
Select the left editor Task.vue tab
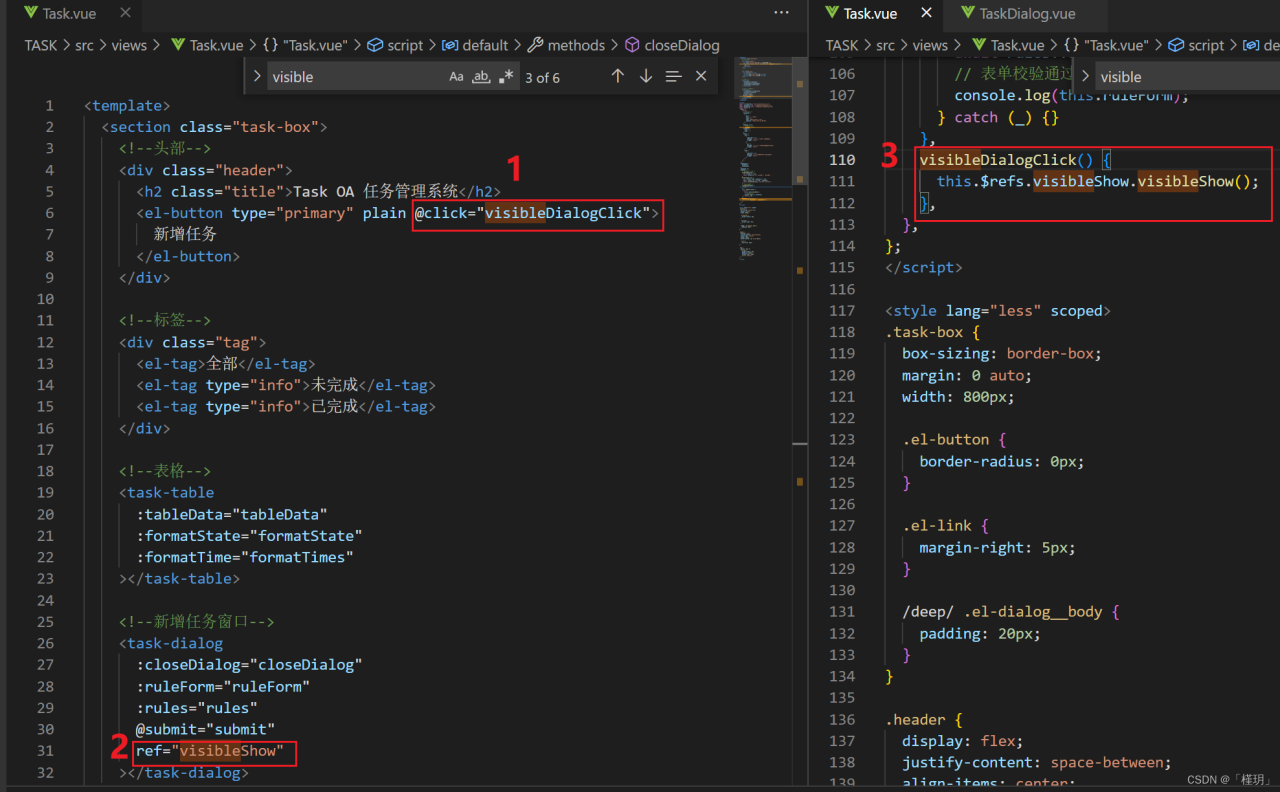70,14
